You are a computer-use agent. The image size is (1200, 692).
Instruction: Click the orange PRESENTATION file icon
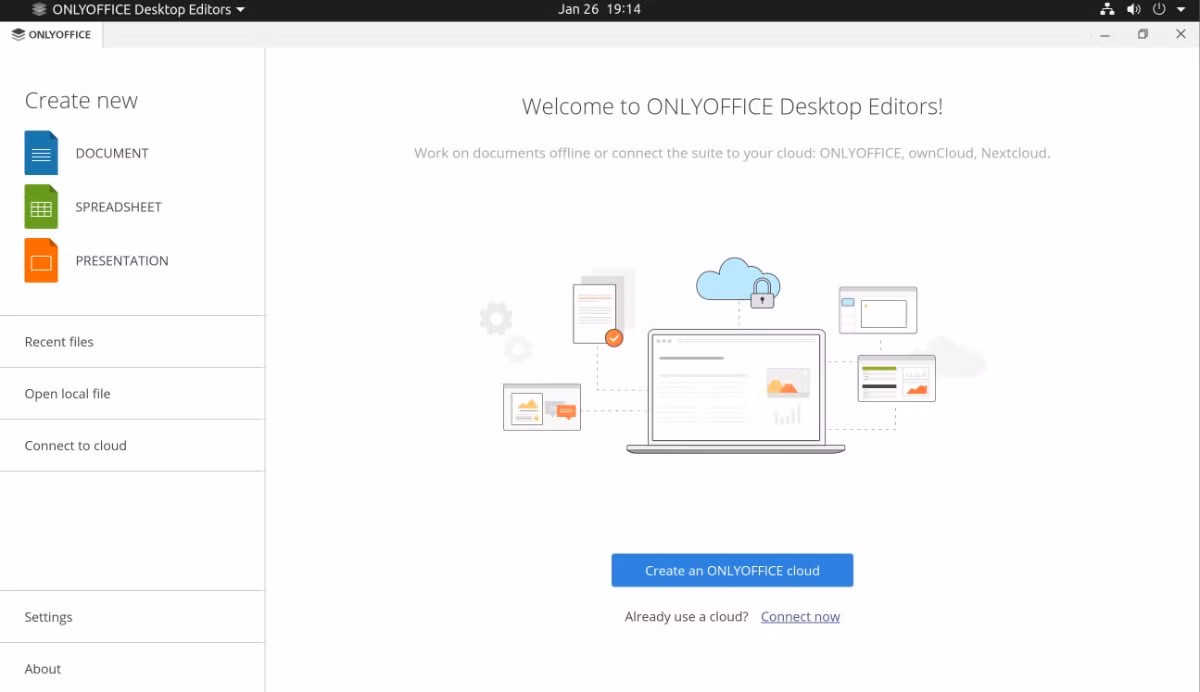tap(41, 261)
